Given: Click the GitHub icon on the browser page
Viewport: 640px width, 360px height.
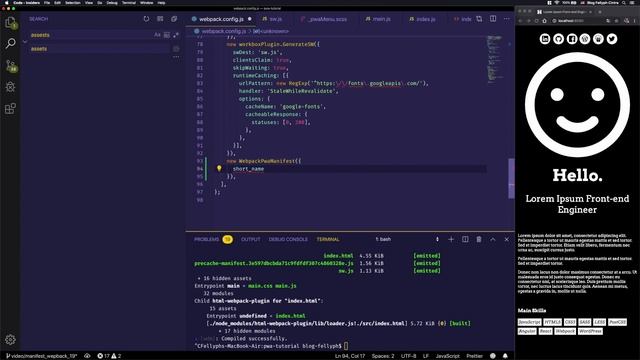Looking at the screenshot, I should 558,39.
